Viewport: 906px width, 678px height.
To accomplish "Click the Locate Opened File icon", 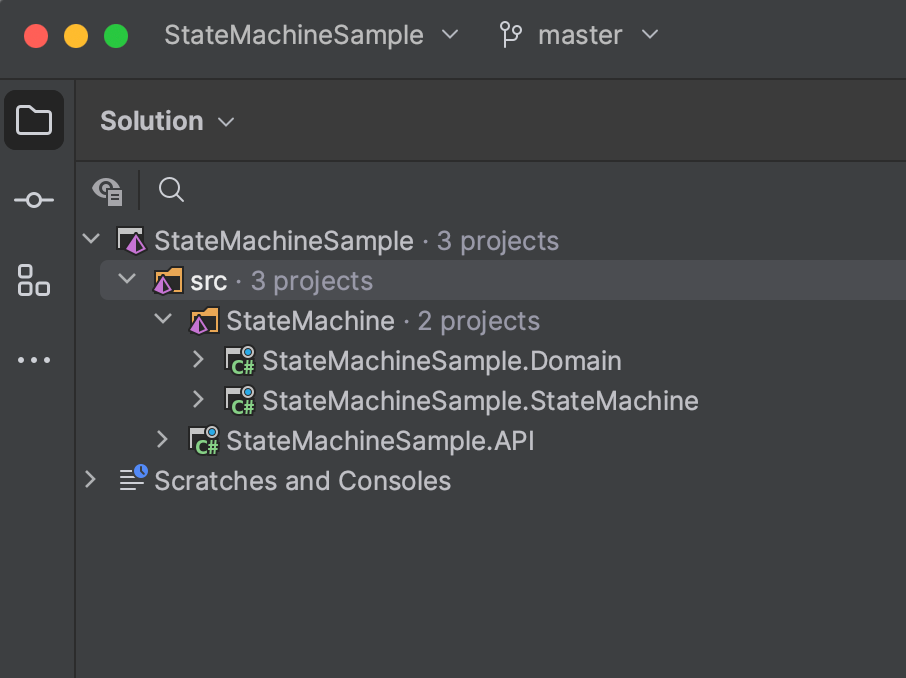I will (107, 190).
